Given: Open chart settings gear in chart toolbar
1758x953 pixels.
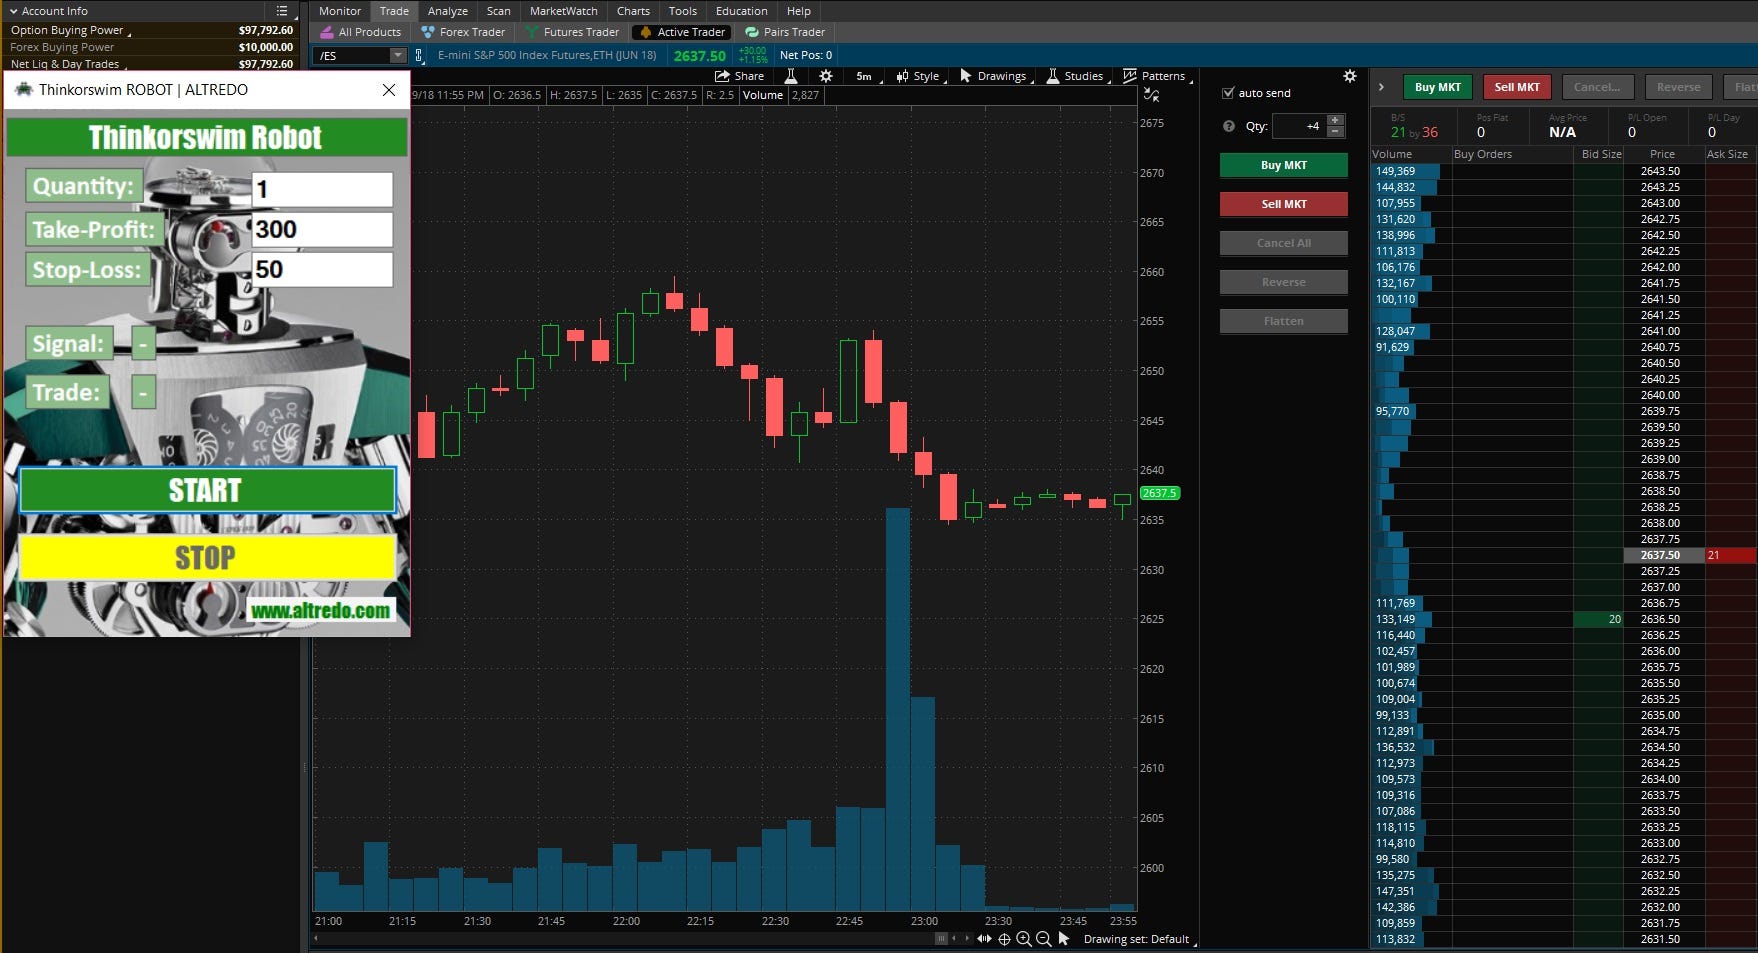Looking at the screenshot, I should pyautogui.click(x=825, y=76).
